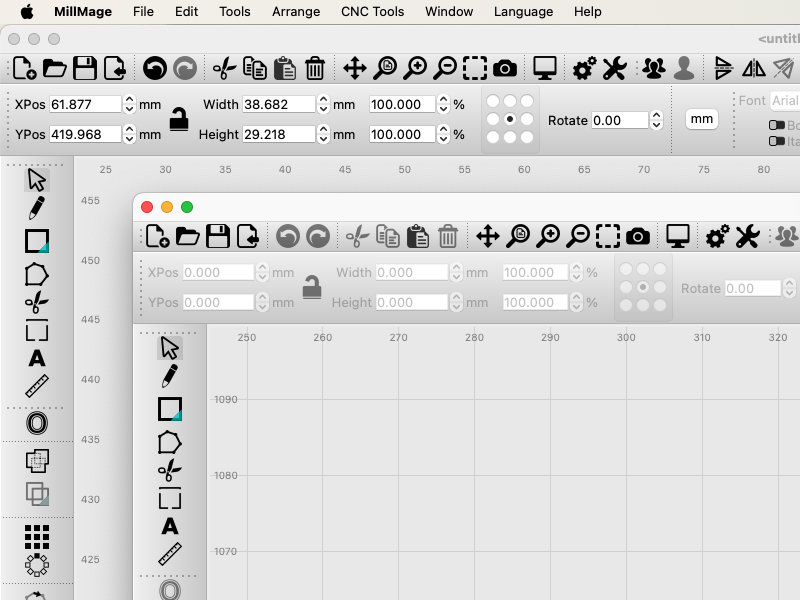Open the Arrange menu
The height and width of the screenshot is (600, 800).
(x=296, y=12)
